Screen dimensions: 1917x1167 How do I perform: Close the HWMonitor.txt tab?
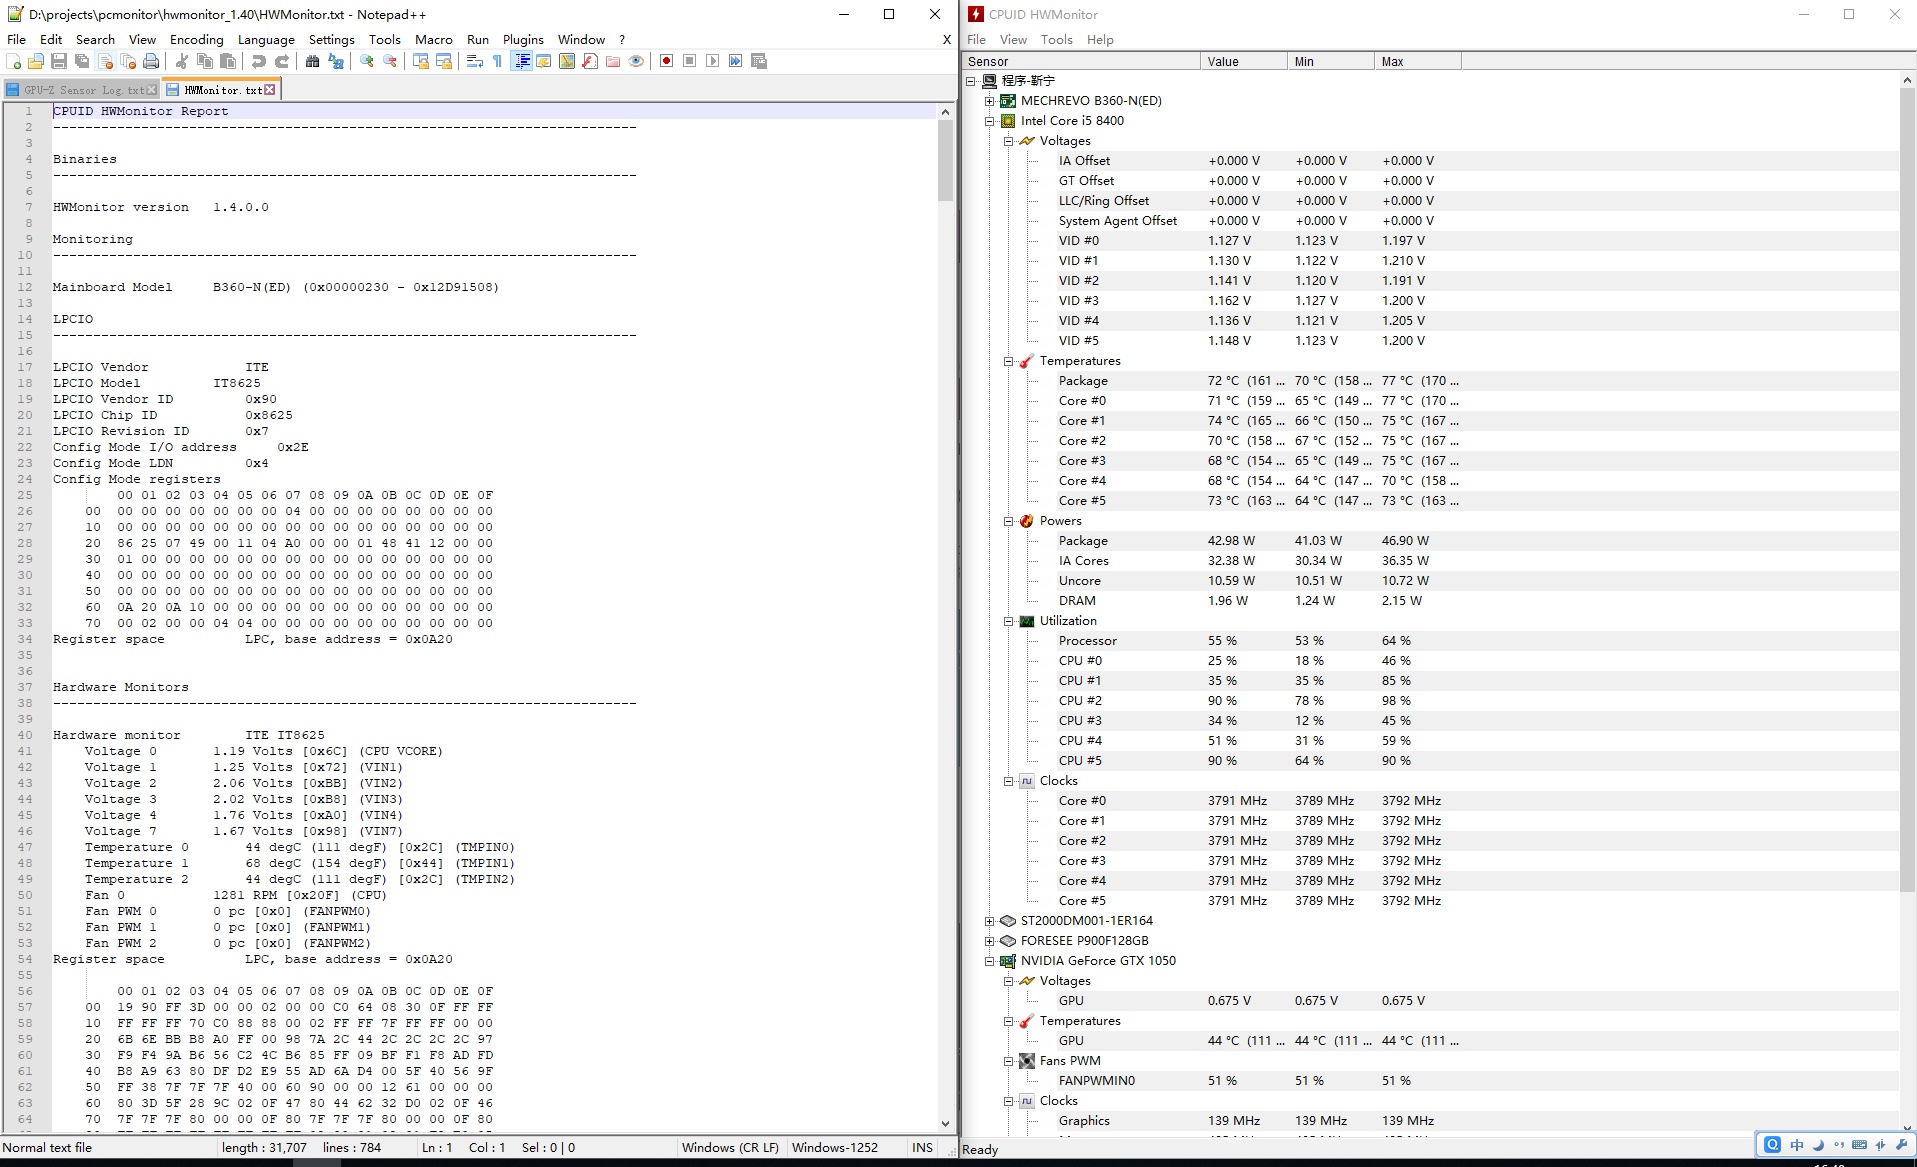[270, 90]
